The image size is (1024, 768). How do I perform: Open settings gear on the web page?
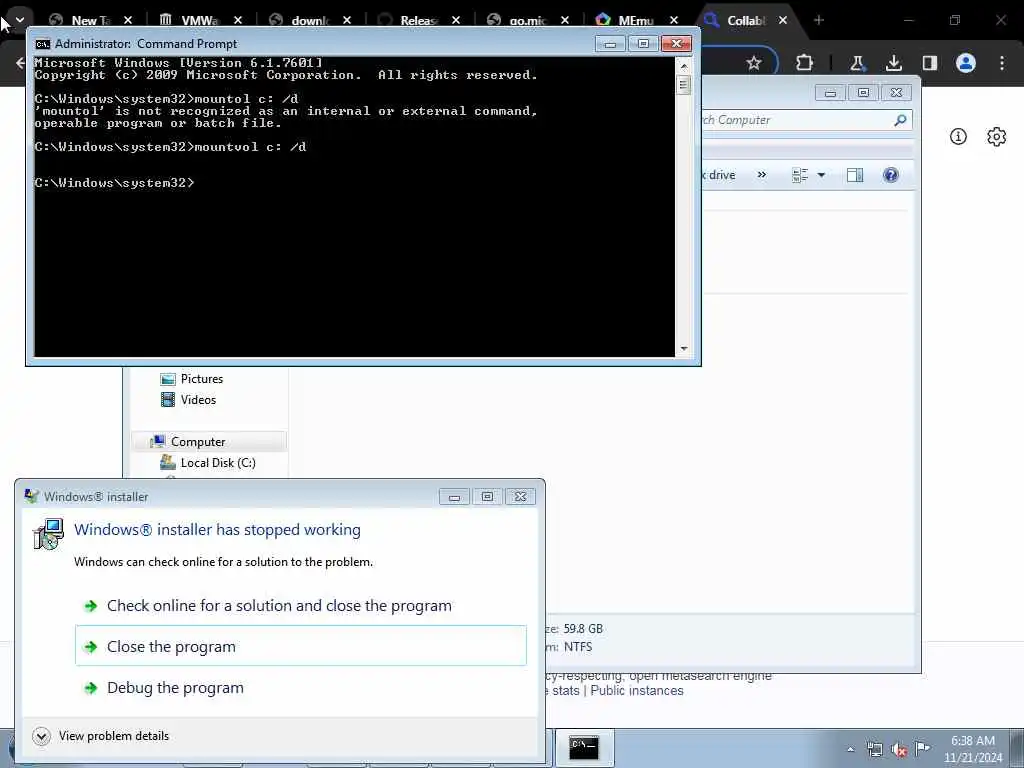(x=996, y=136)
